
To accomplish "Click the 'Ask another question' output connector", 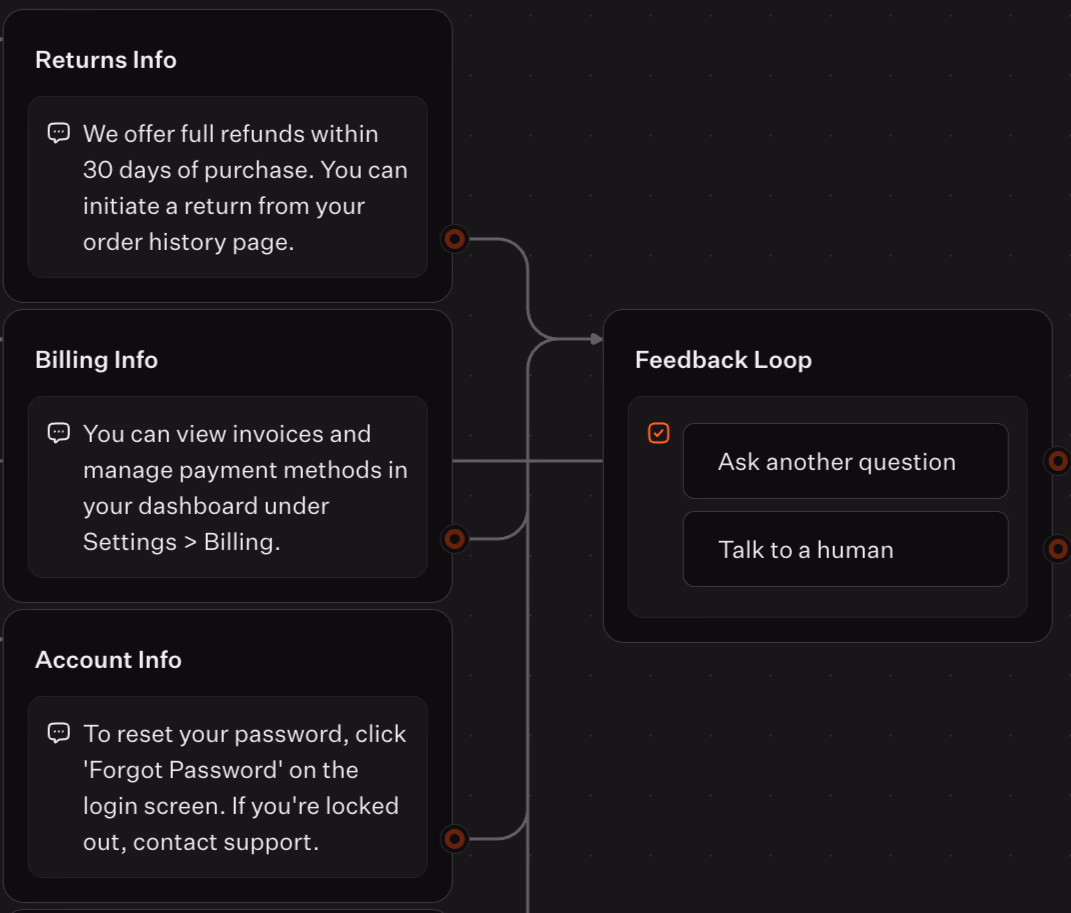I will tap(1057, 461).
